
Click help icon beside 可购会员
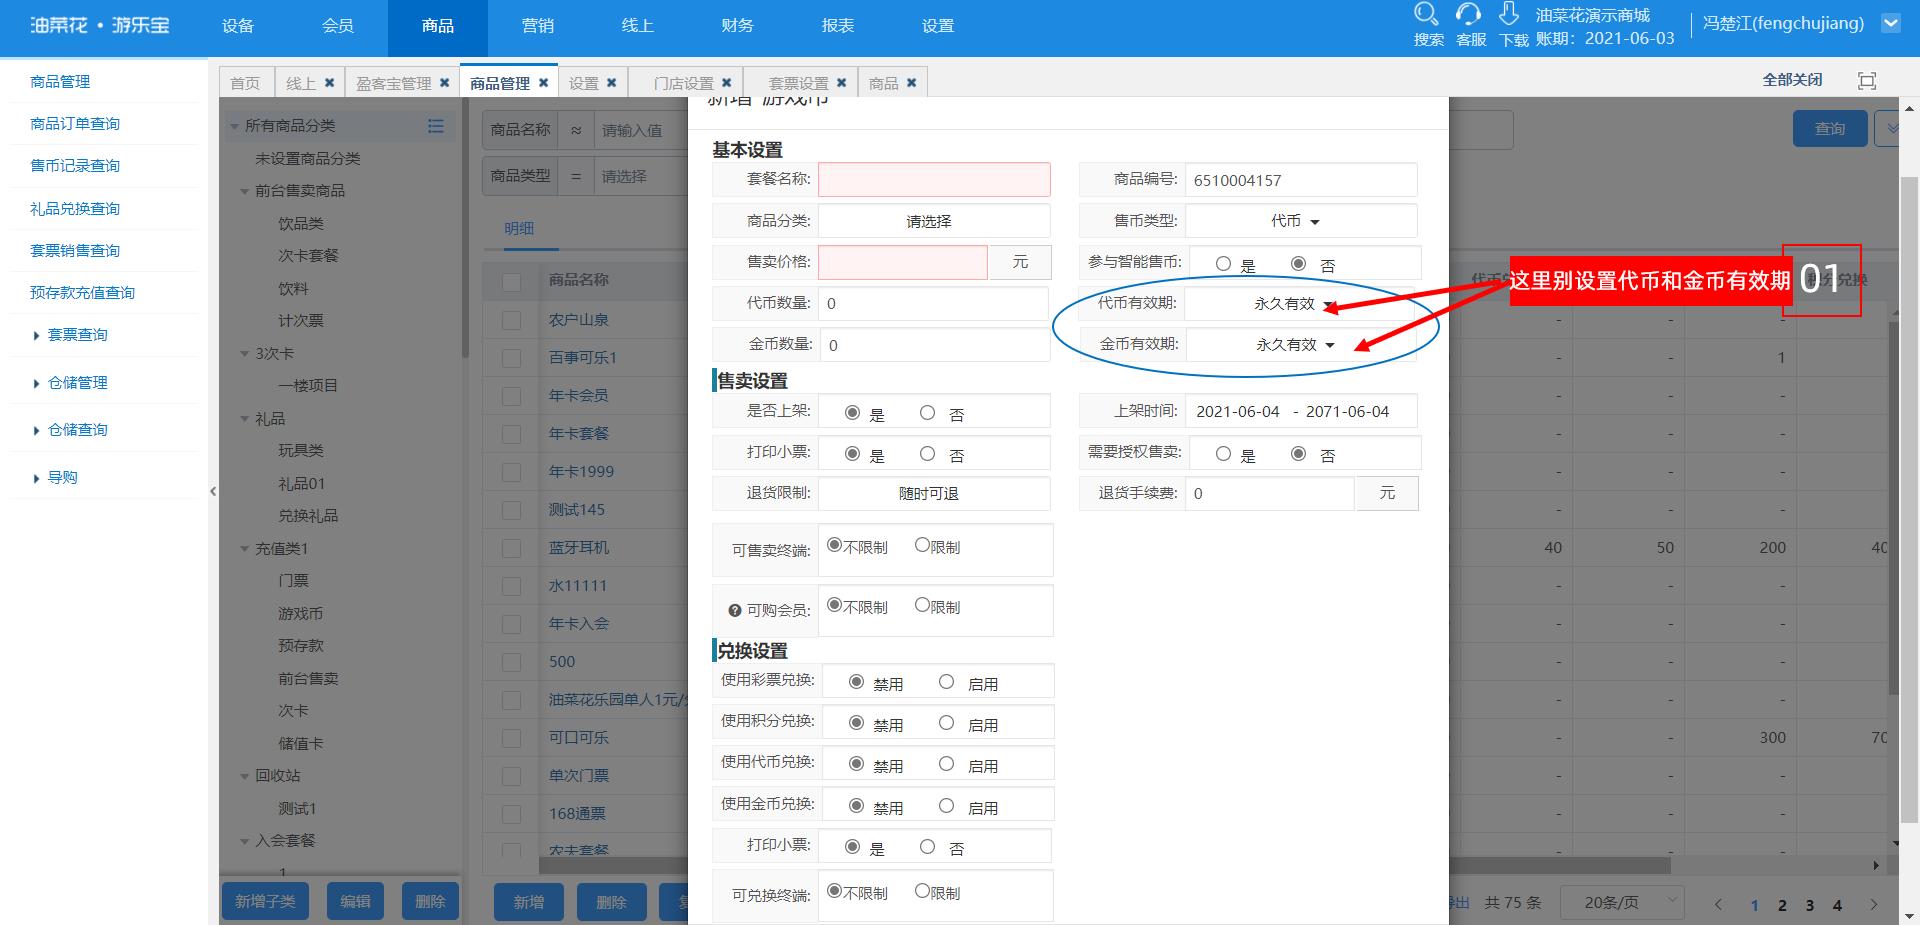(735, 610)
